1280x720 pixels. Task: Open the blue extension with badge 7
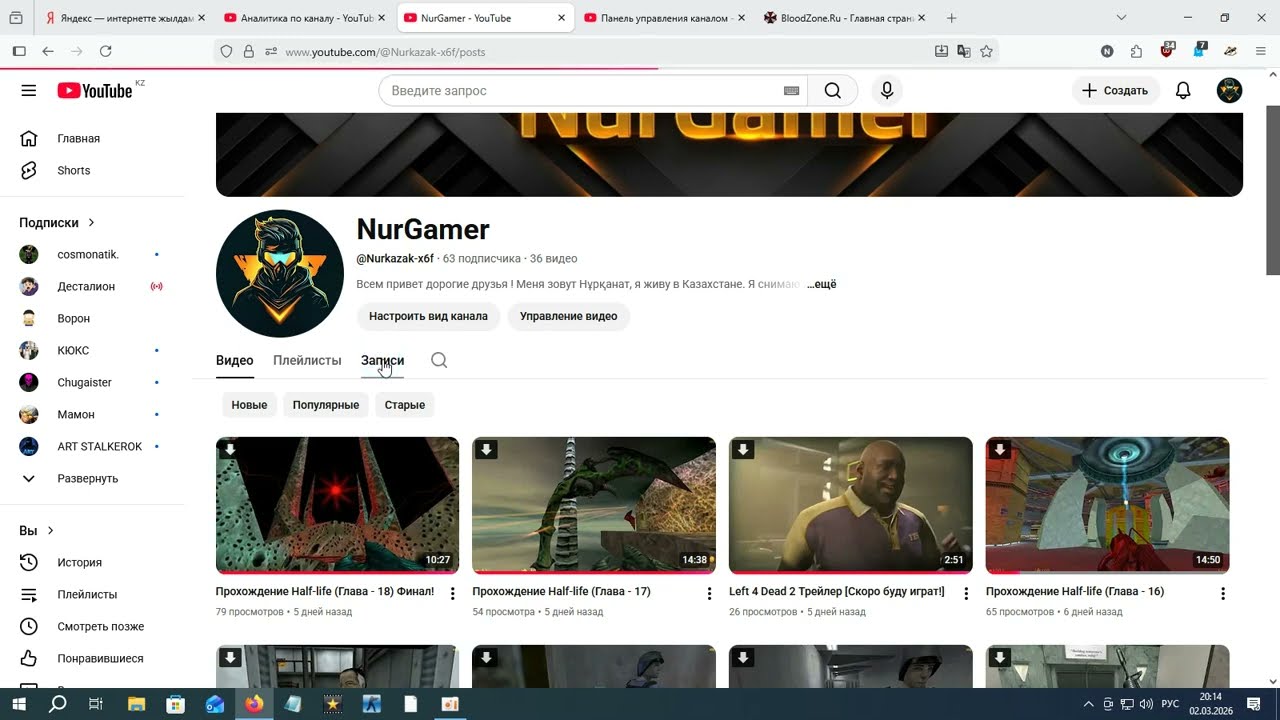[1199, 50]
